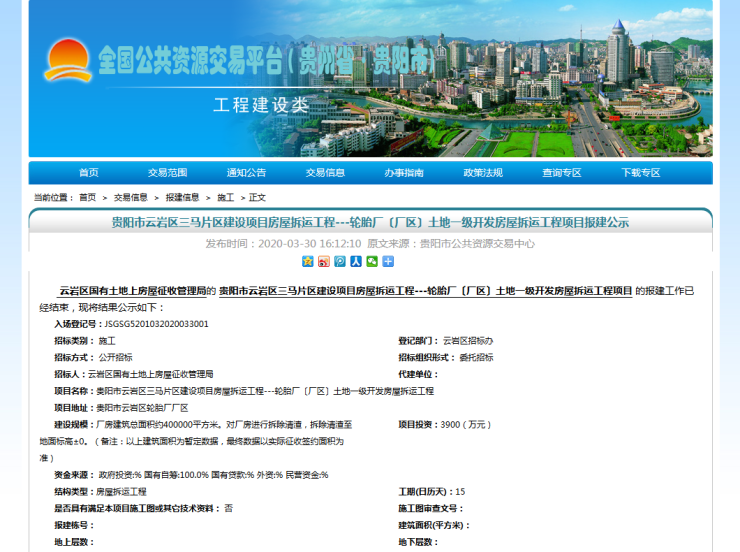Open the 政策法规 menu item

(483, 173)
